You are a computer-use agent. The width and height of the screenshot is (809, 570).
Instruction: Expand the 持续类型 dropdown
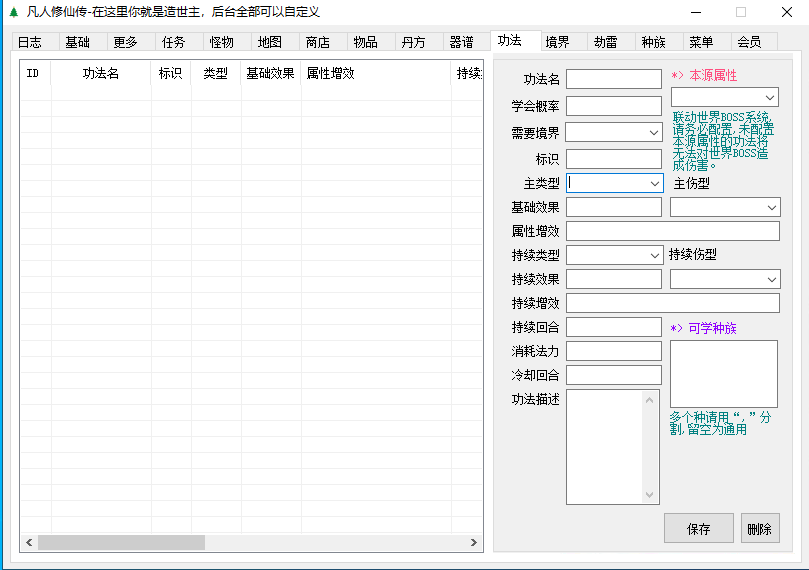tap(614, 255)
